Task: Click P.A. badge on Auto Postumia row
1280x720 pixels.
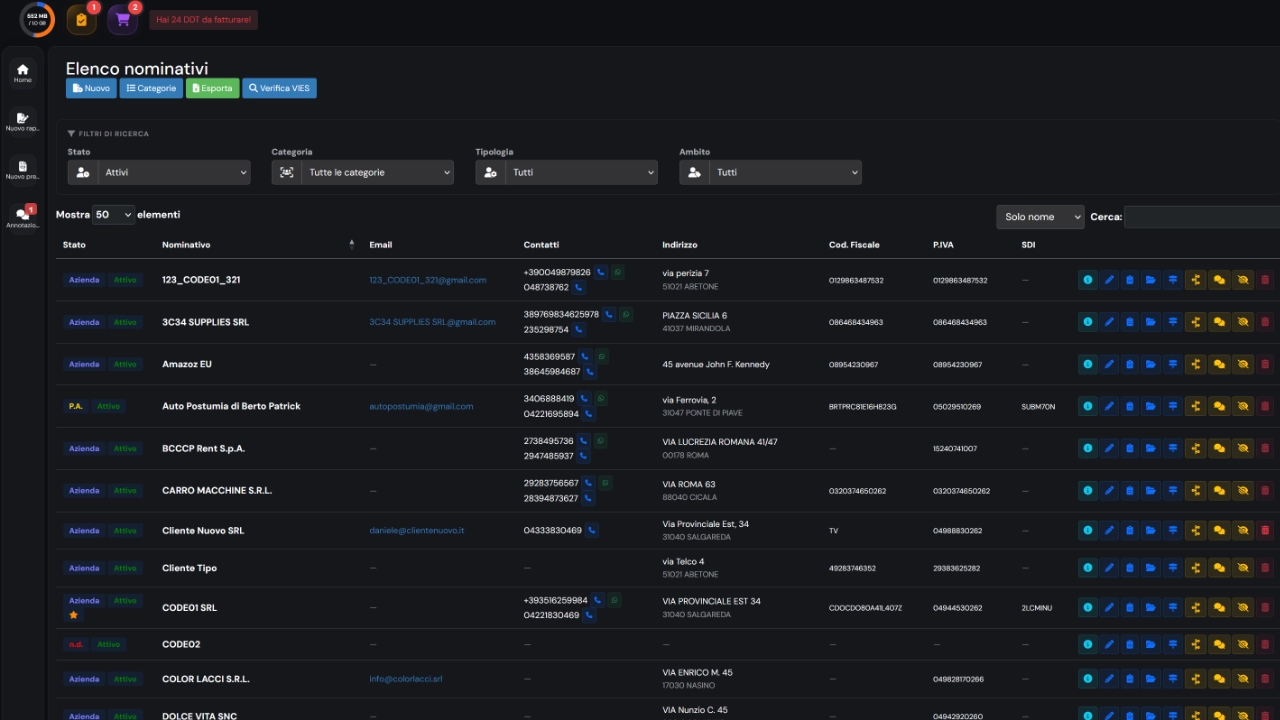Action: tap(76, 406)
